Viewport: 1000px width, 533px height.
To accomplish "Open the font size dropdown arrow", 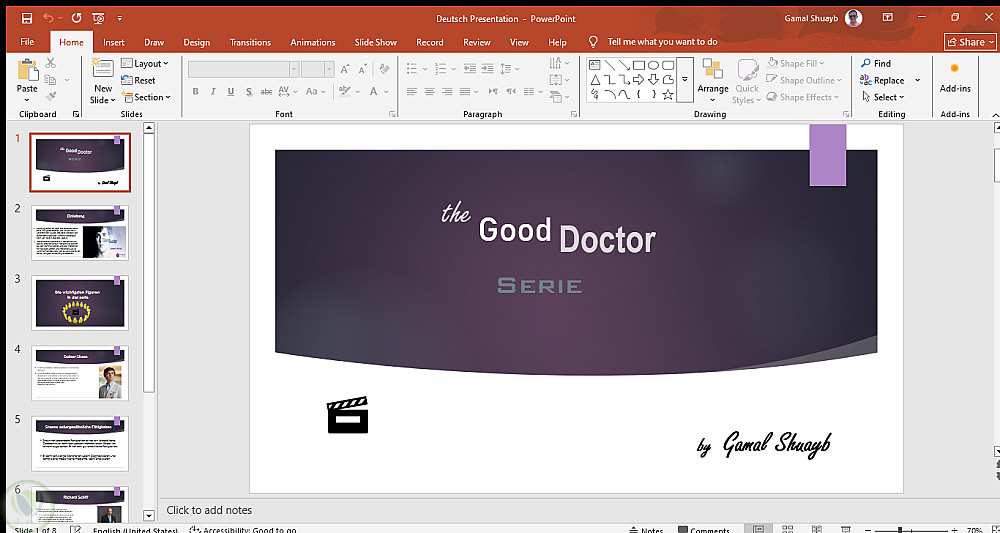I will click(329, 69).
